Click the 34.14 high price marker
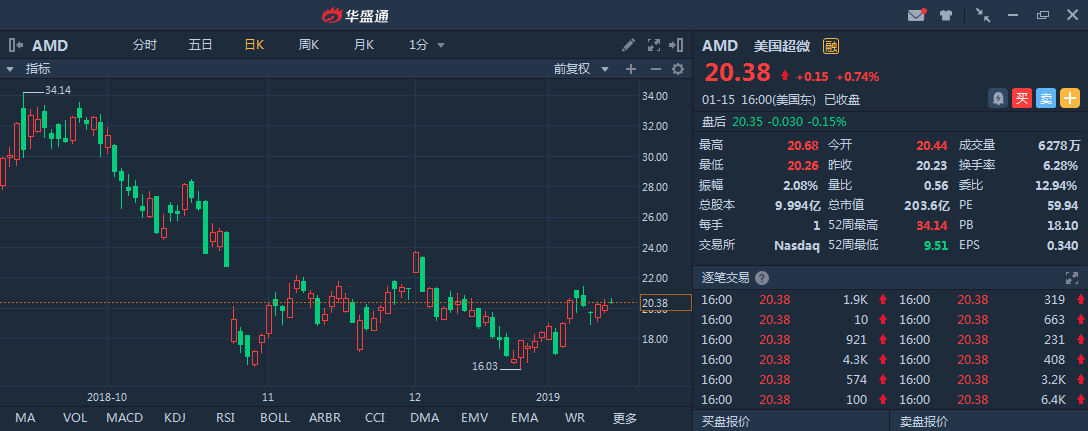The image size is (1088, 431). [58, 90]
